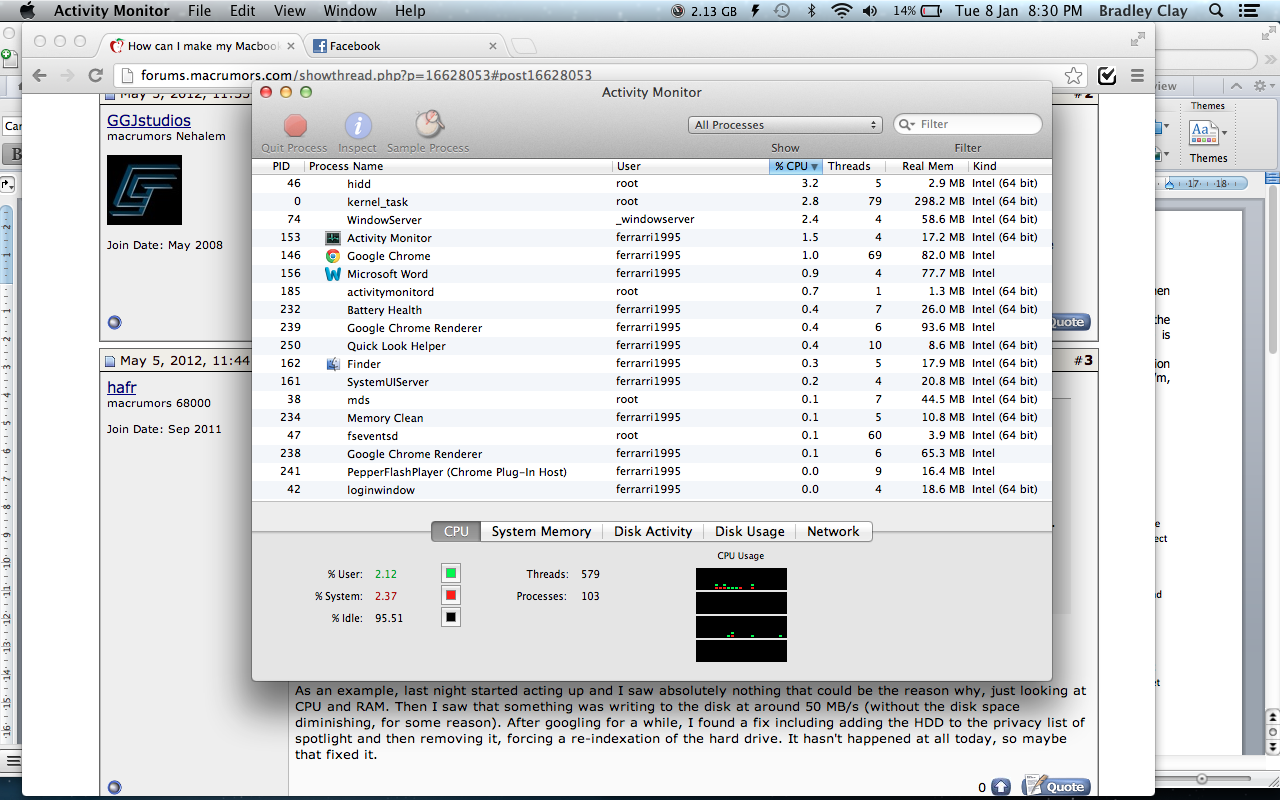Switch to the MacRumors thread browser tab
The width and height of the screenshot is (1280, 800).
[x=203, y=46]
